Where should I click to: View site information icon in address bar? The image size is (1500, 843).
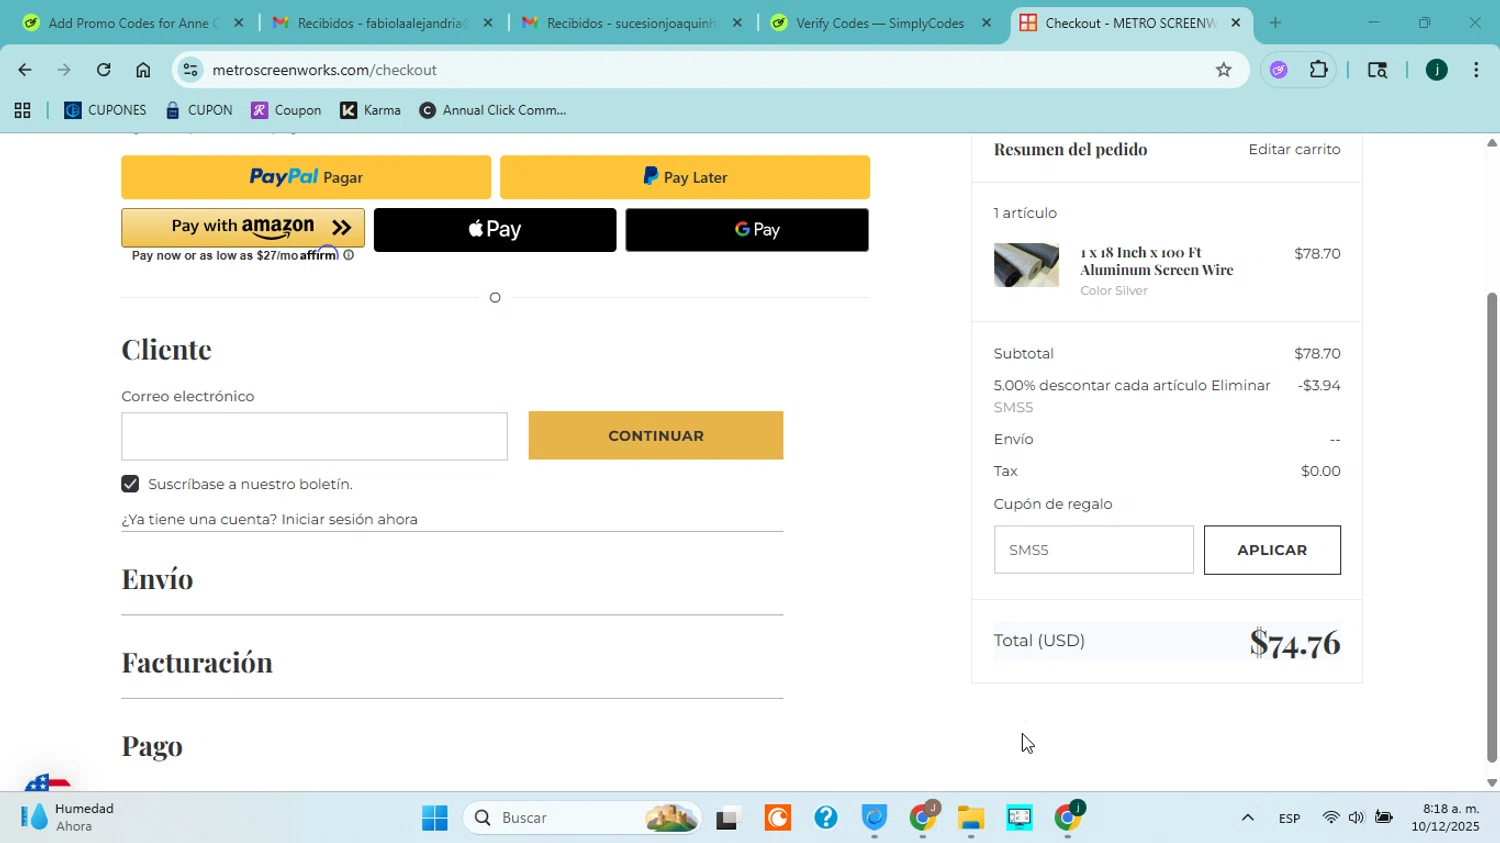190,70
